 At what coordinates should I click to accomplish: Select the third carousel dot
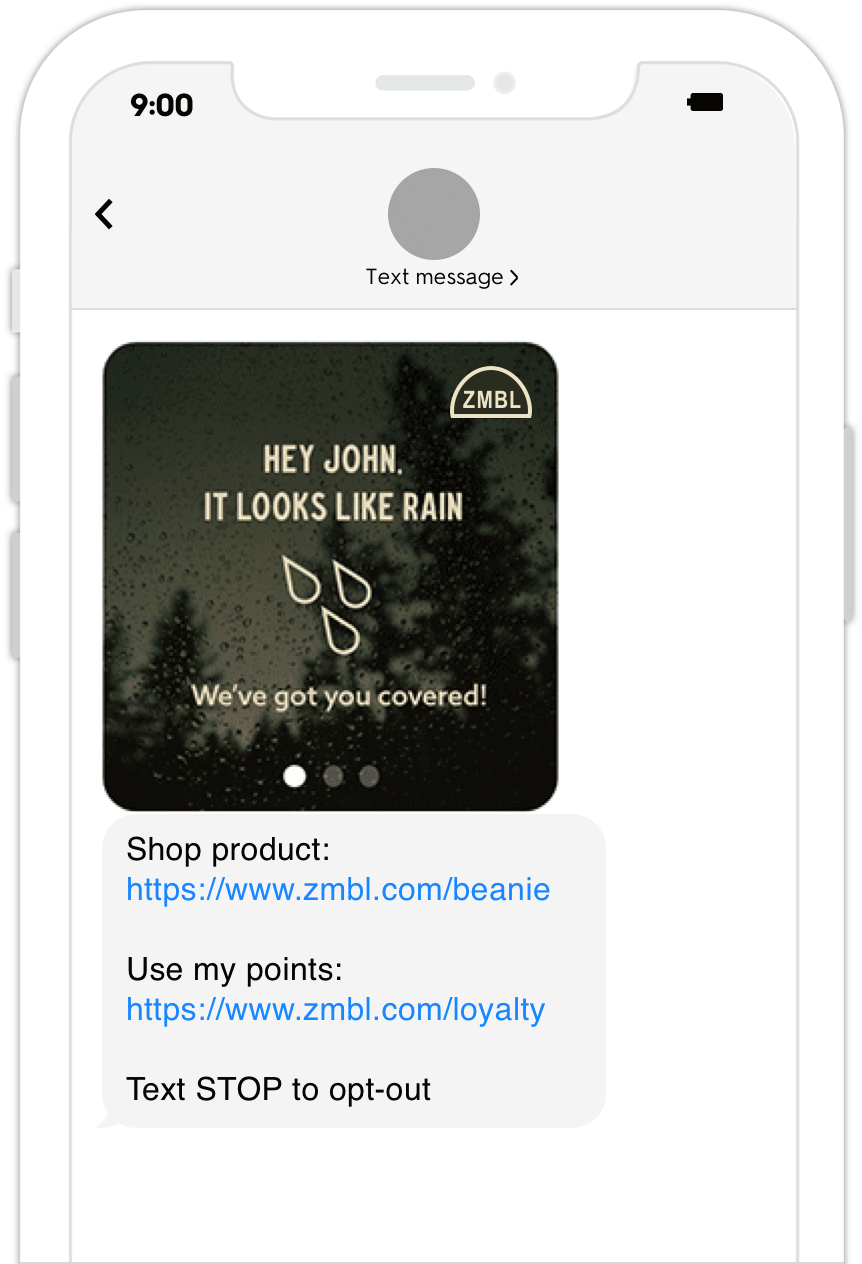tap(369, 776)
